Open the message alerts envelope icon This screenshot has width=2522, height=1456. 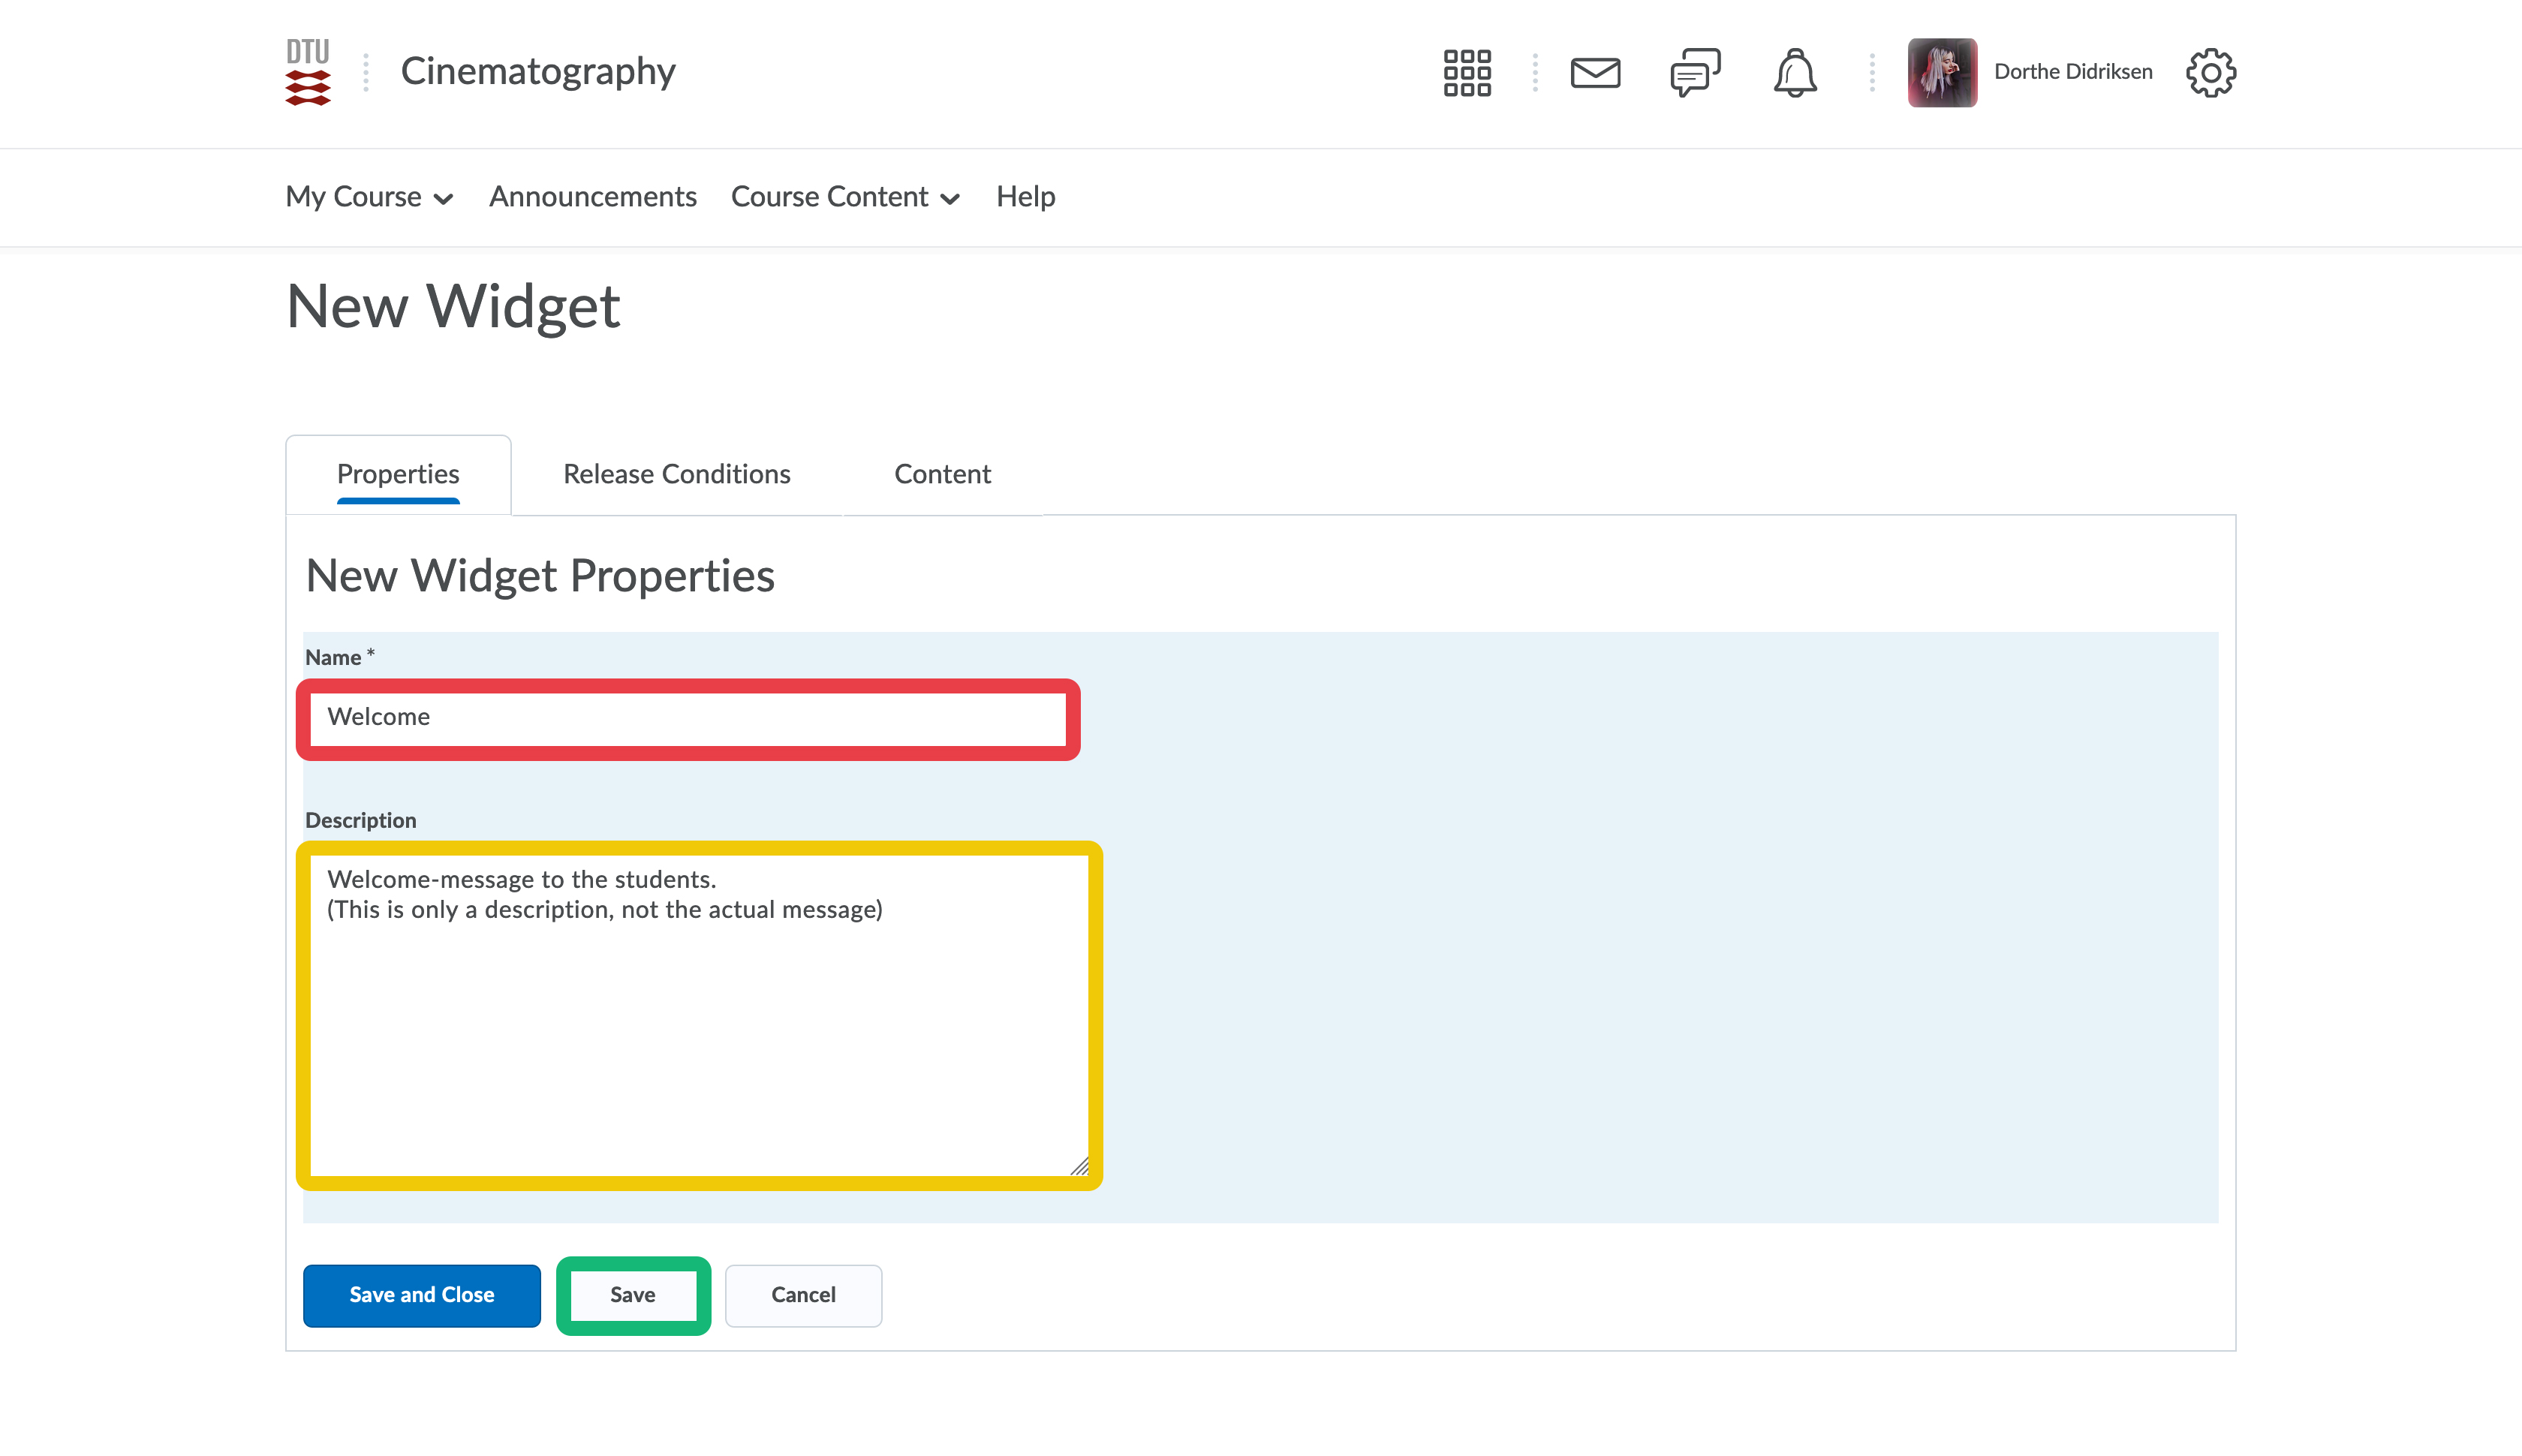(x=1594, y=72)
